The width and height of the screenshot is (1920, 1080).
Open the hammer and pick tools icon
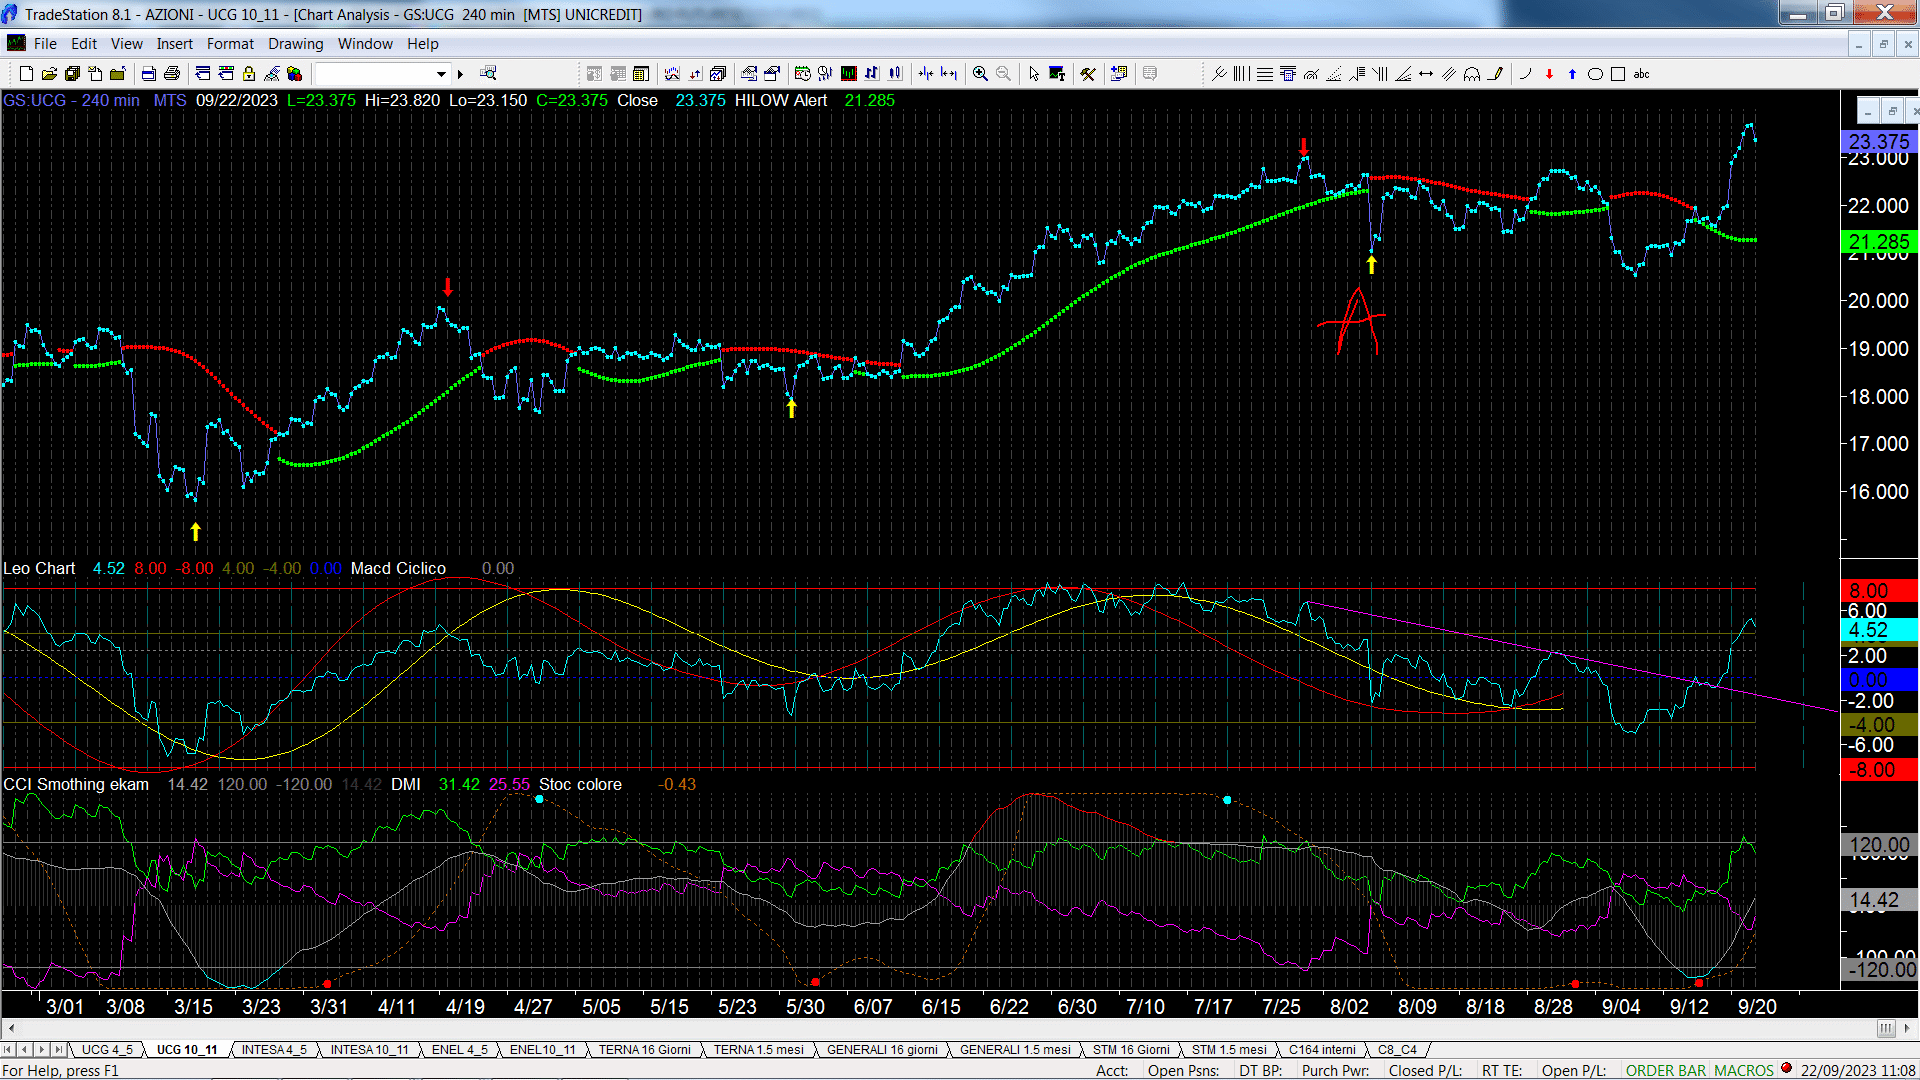[1088, 74]
